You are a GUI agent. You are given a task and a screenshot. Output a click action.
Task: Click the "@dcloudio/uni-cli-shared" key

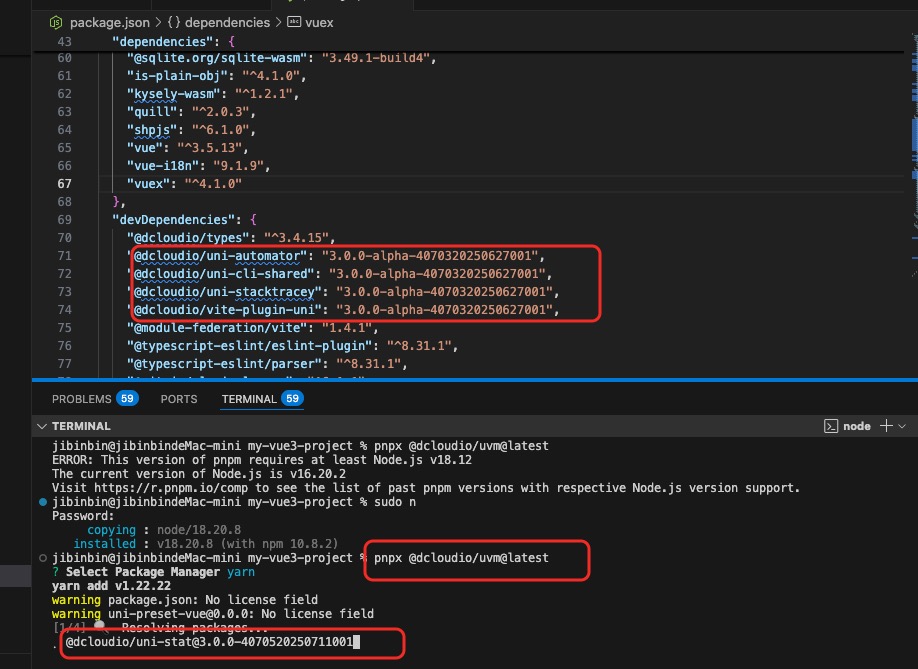coord(220,274)
